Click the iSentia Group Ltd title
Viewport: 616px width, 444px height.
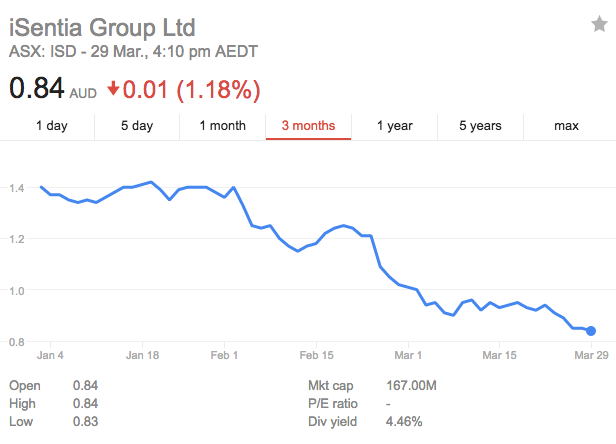102,28
